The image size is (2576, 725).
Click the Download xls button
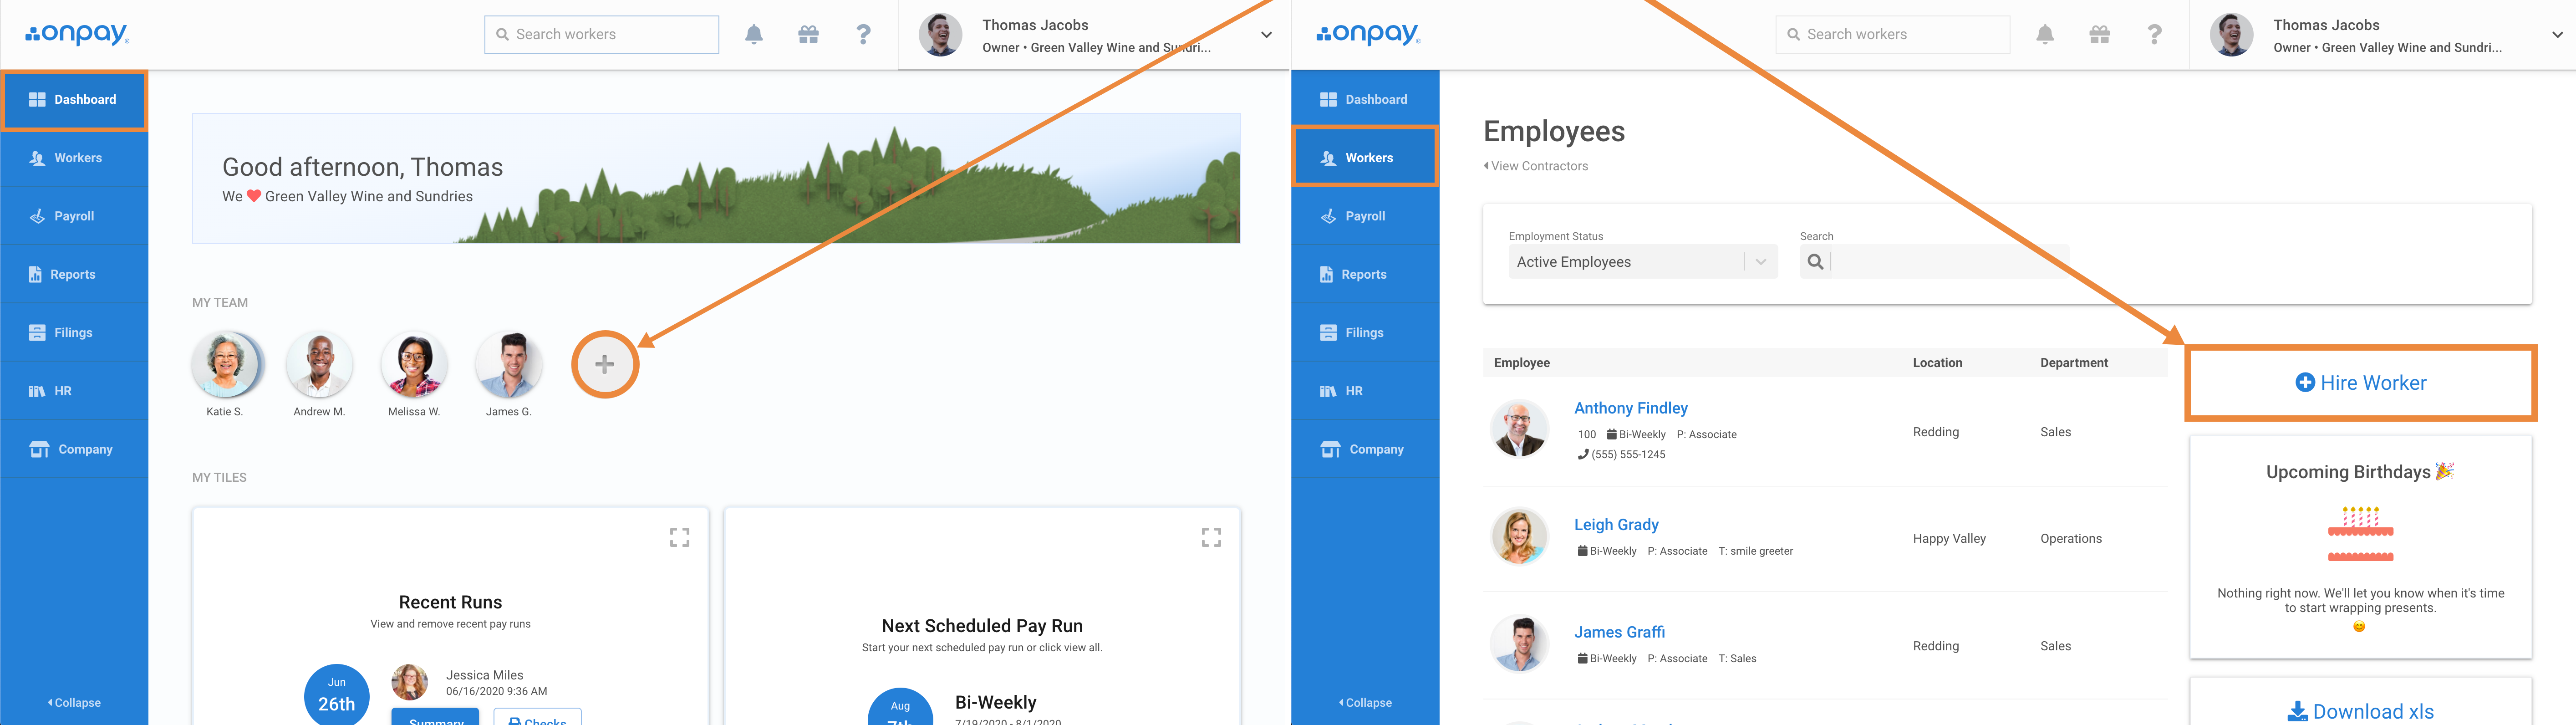point(2360,710)
